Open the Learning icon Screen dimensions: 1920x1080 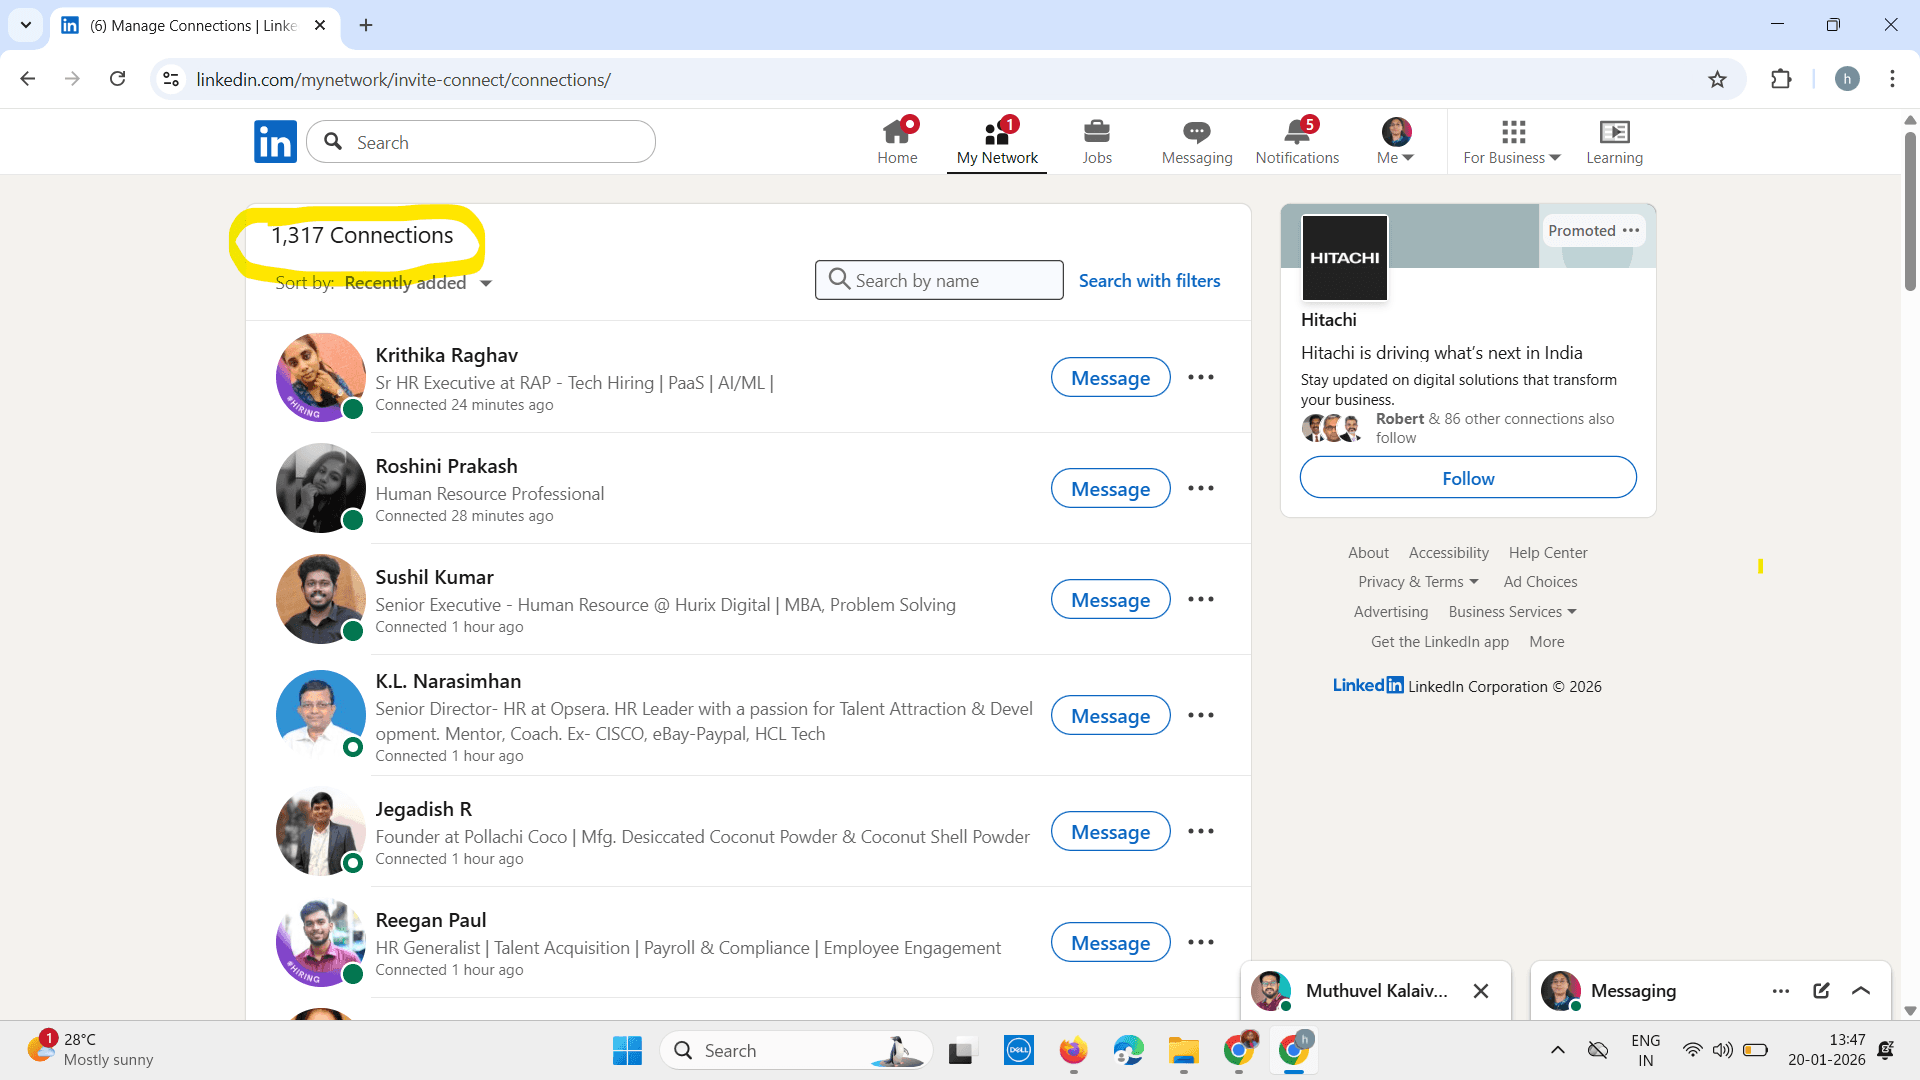pyautogui.click(x=1614, y=141)
